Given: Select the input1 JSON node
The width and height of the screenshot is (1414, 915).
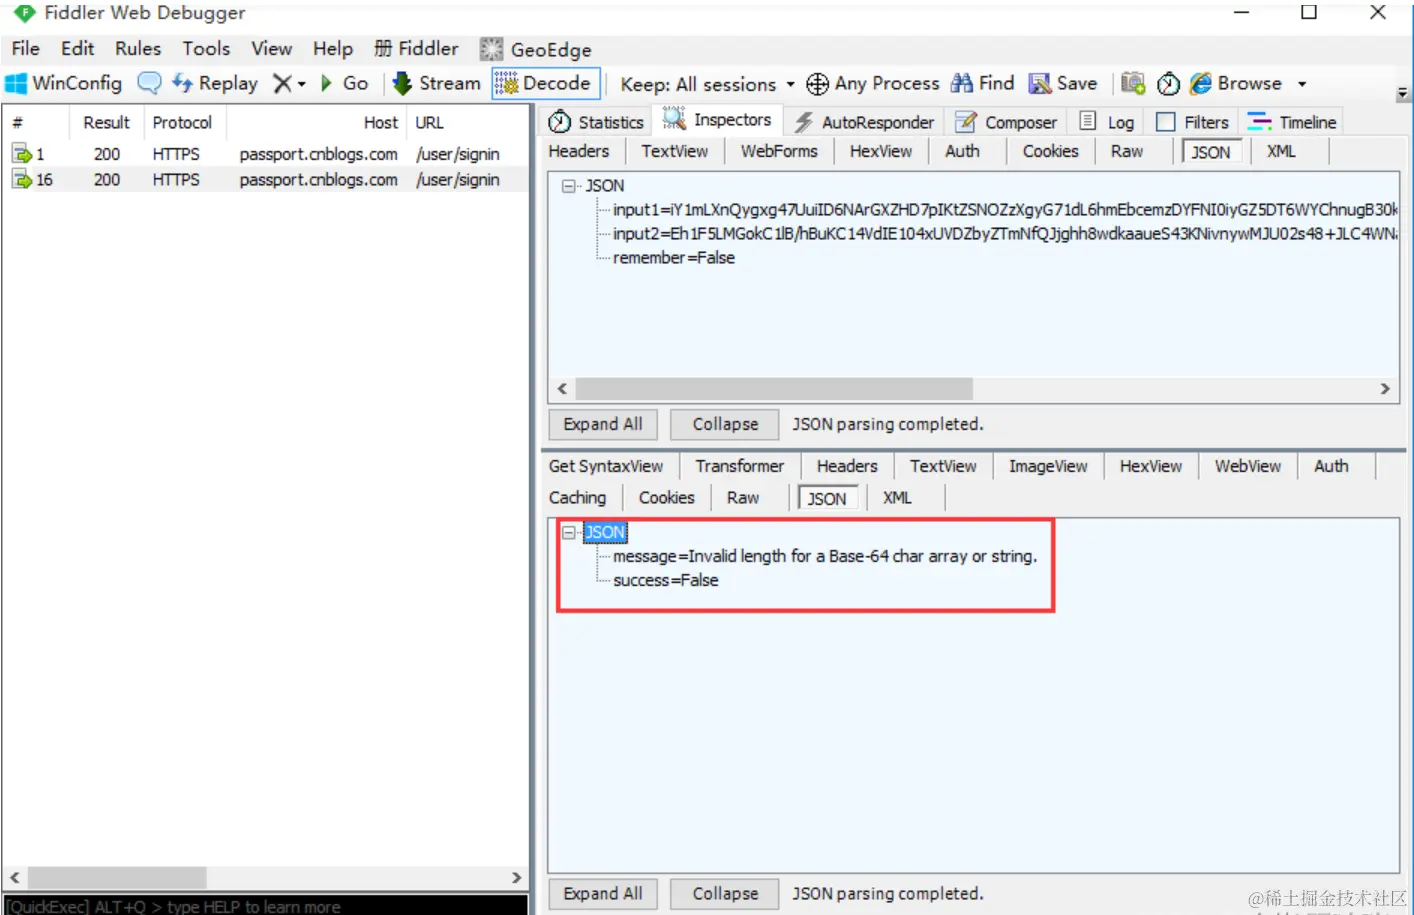Looking at the screenshot, I should tap(1005, 210).
